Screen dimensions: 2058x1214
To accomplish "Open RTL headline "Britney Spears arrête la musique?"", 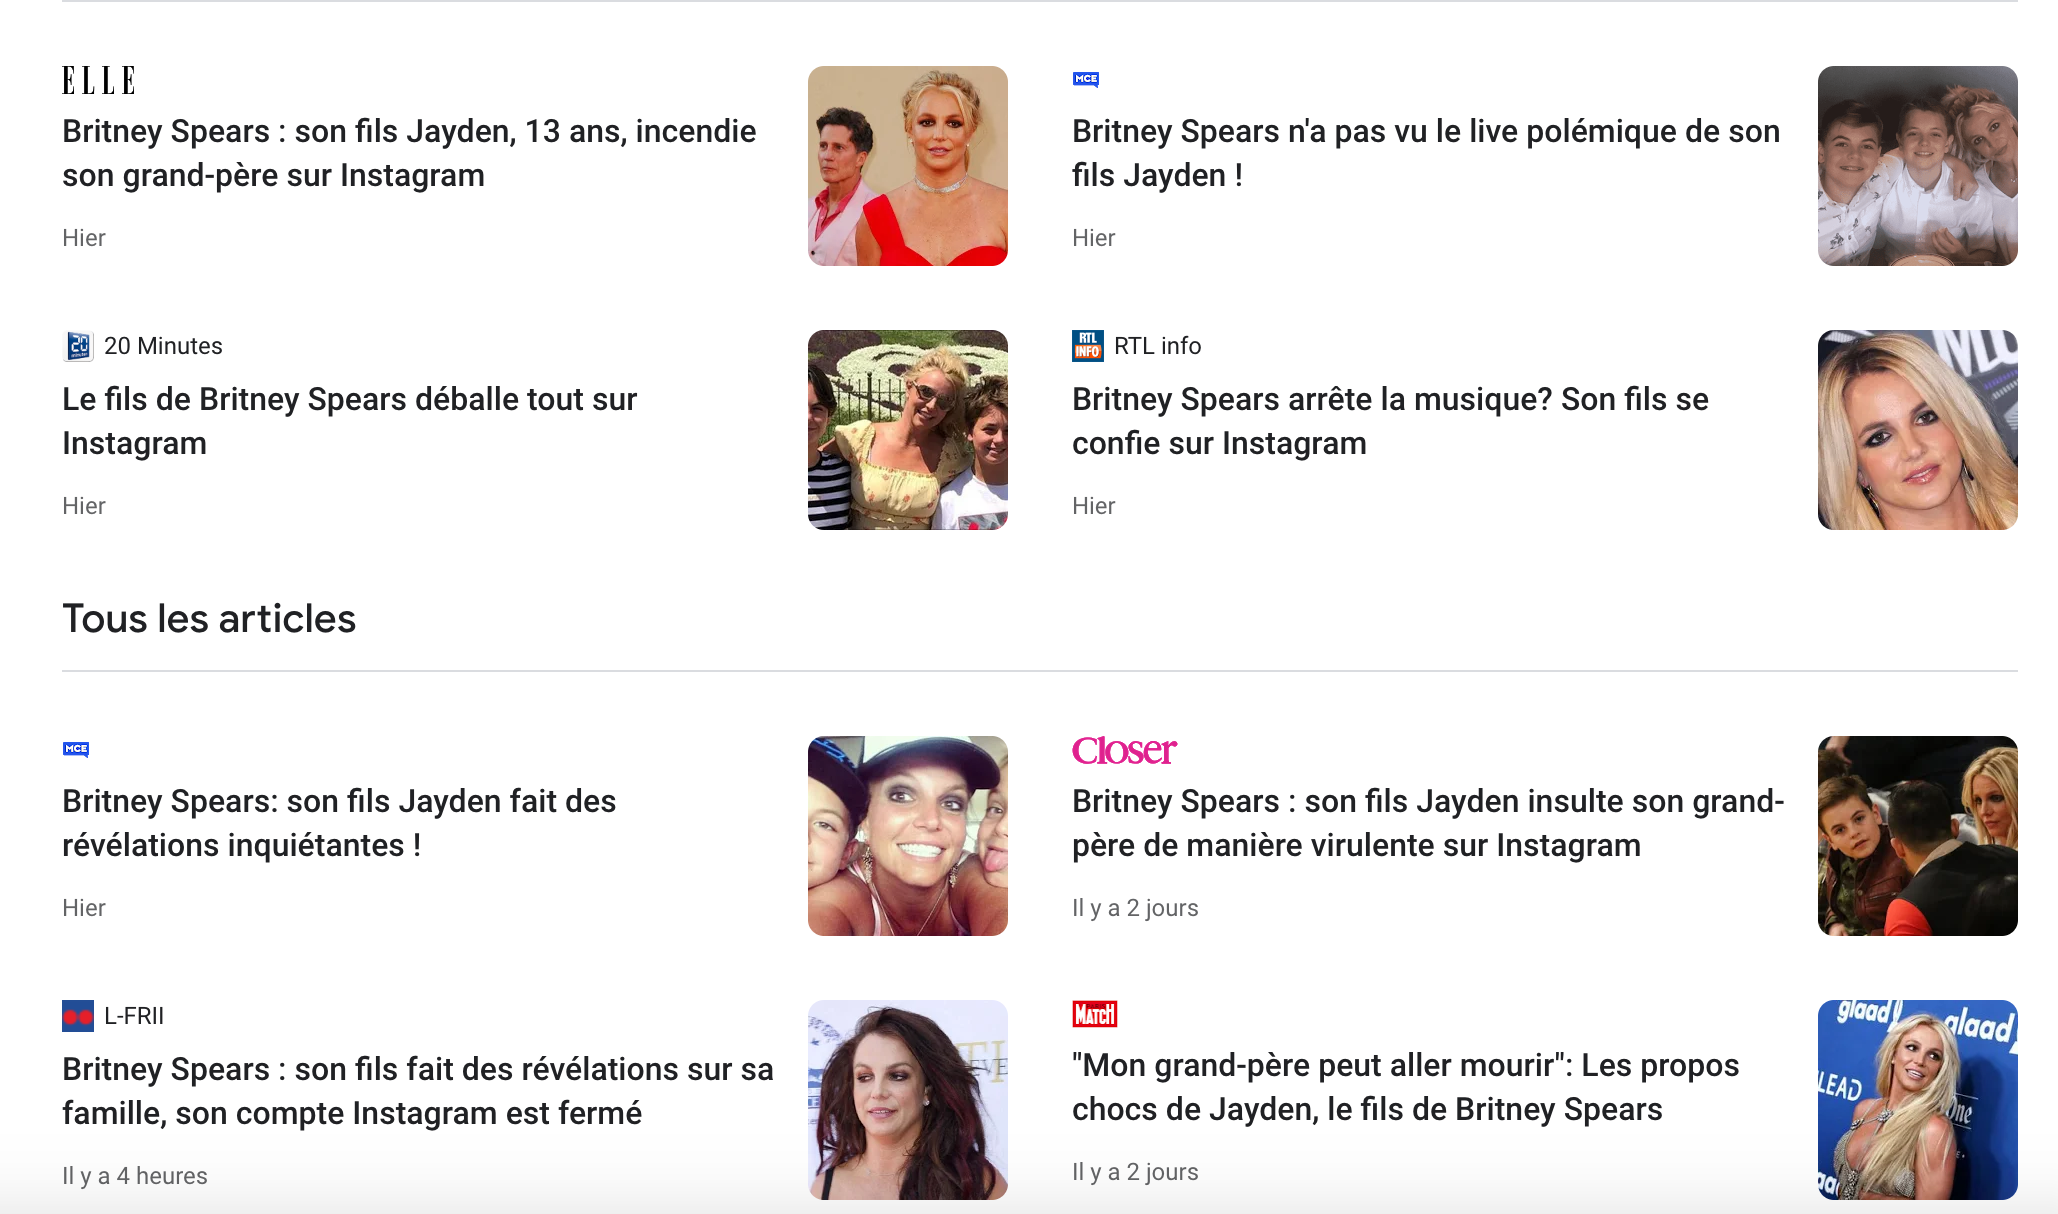I will click(x=1390, y=421).
